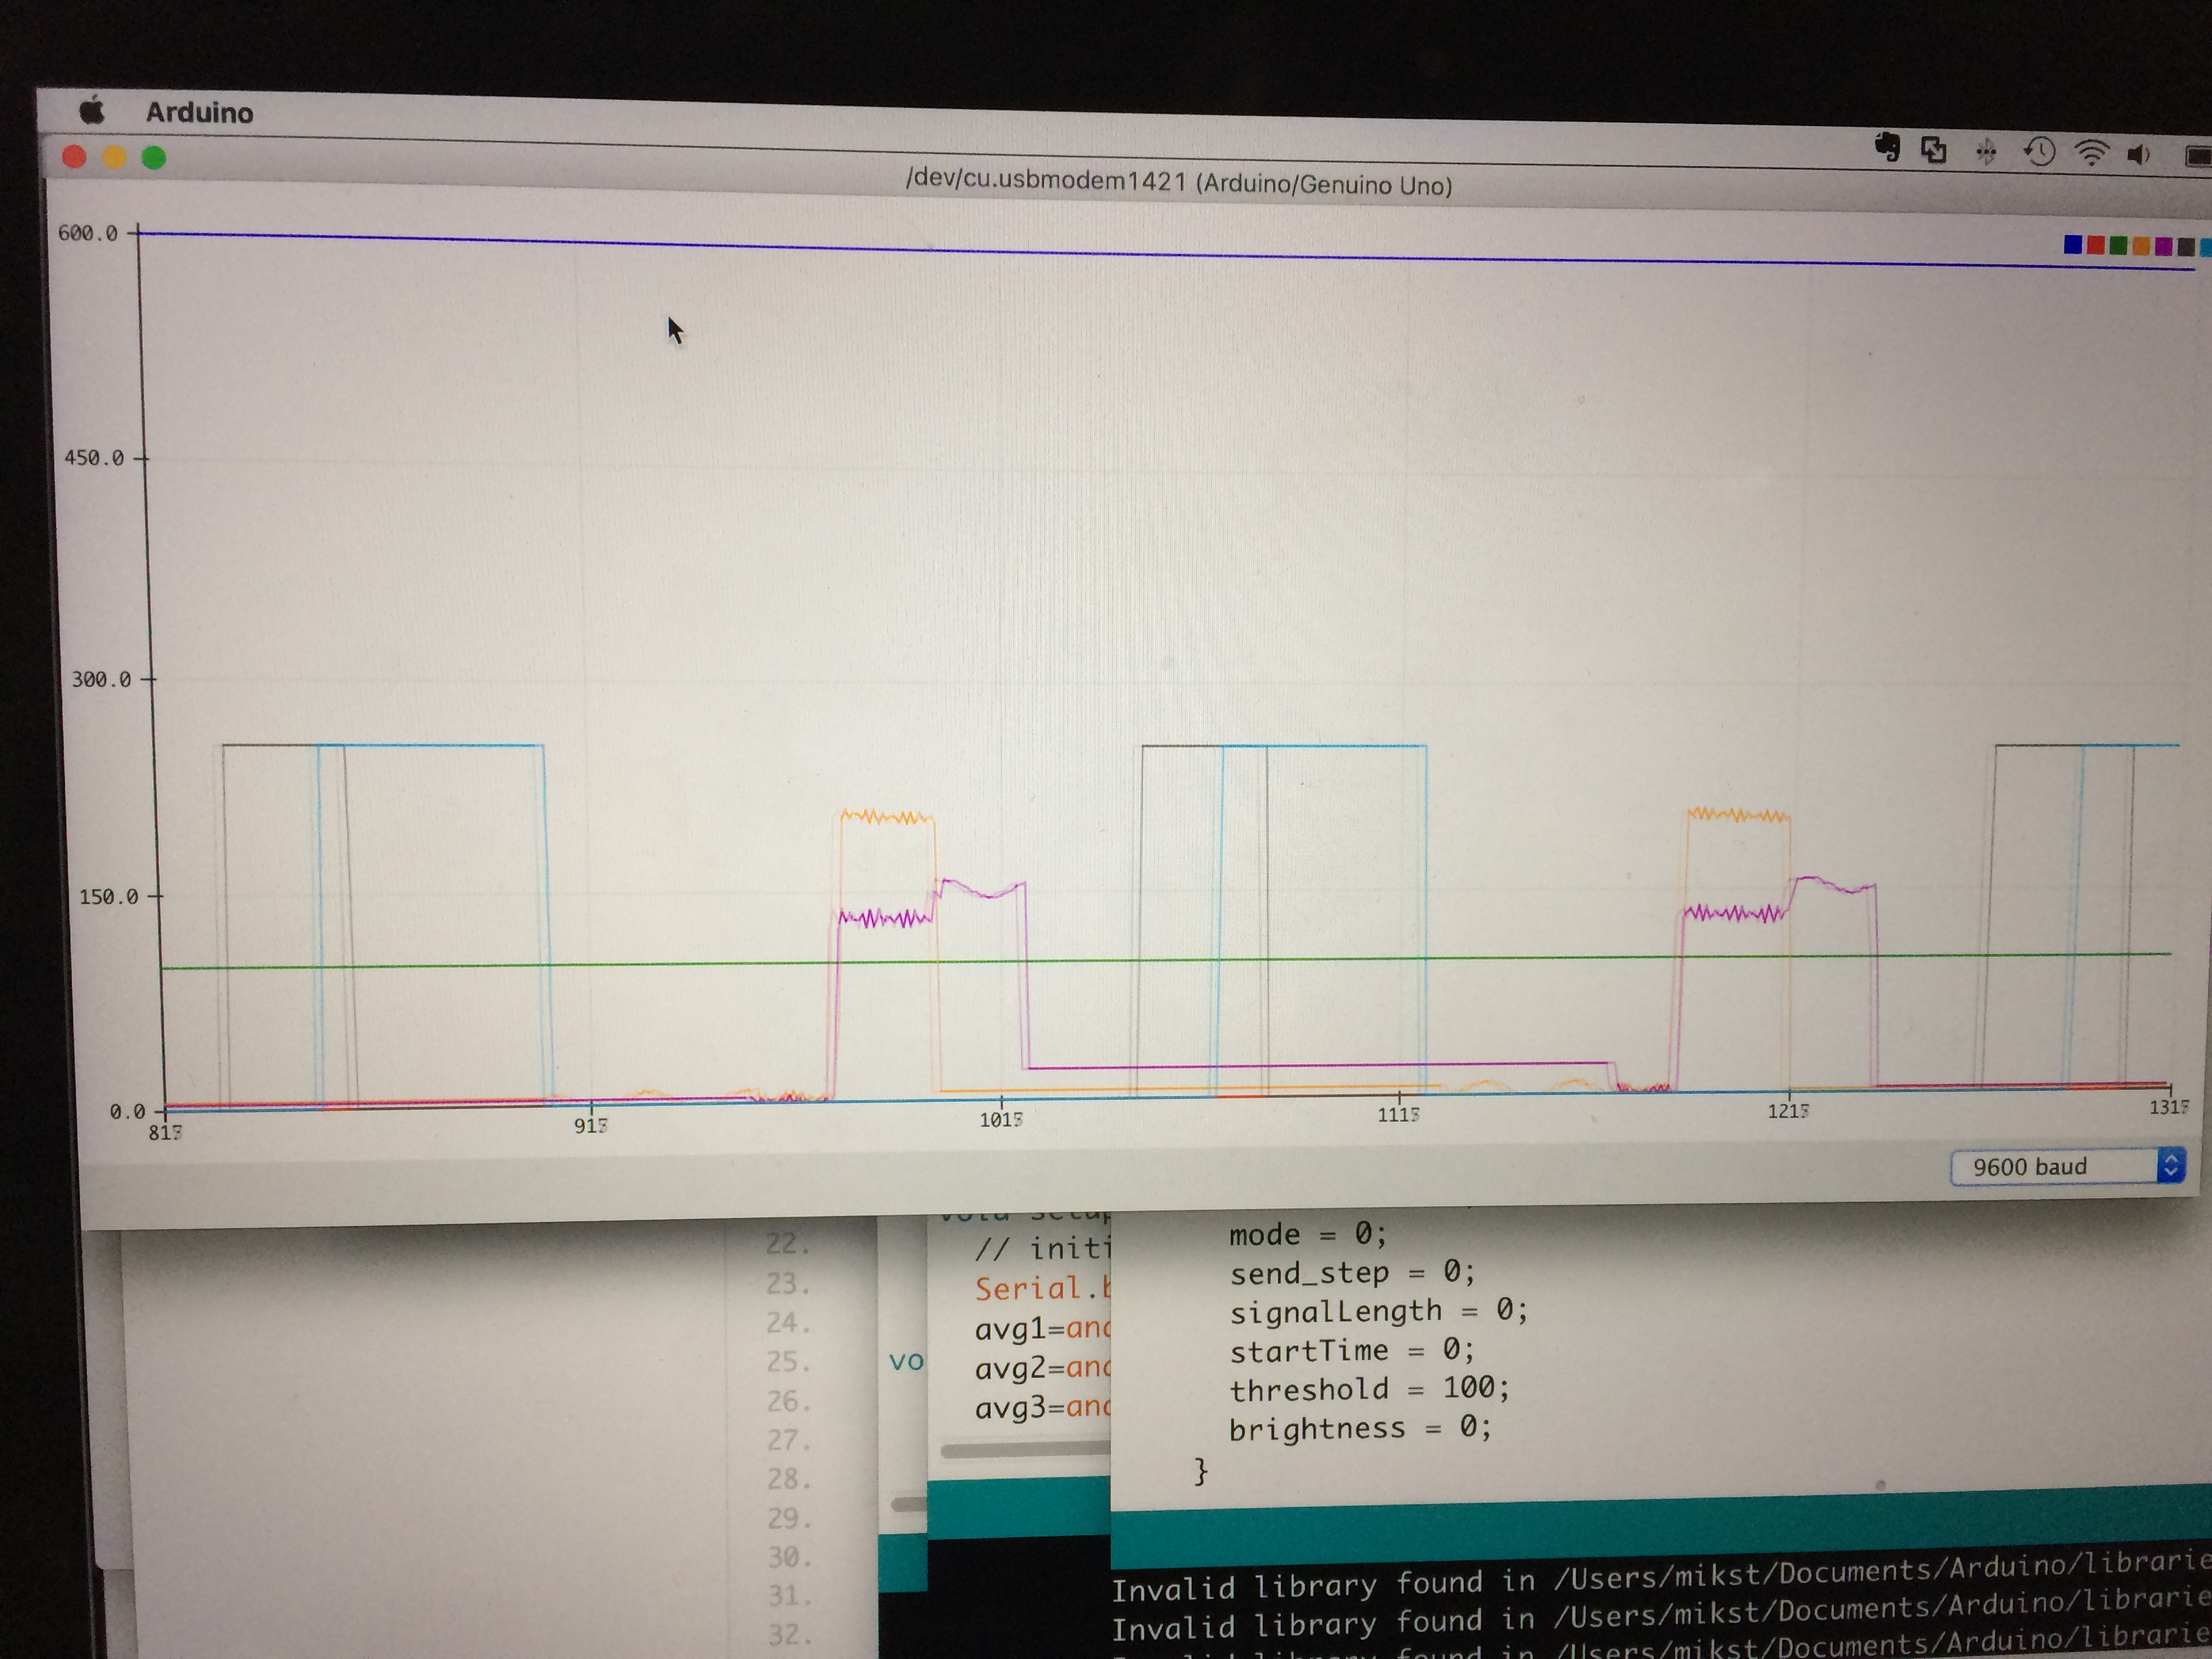Click the 'avg1=' line in back editor
The image size is (2212, 1659).
coord(1043,1329)
